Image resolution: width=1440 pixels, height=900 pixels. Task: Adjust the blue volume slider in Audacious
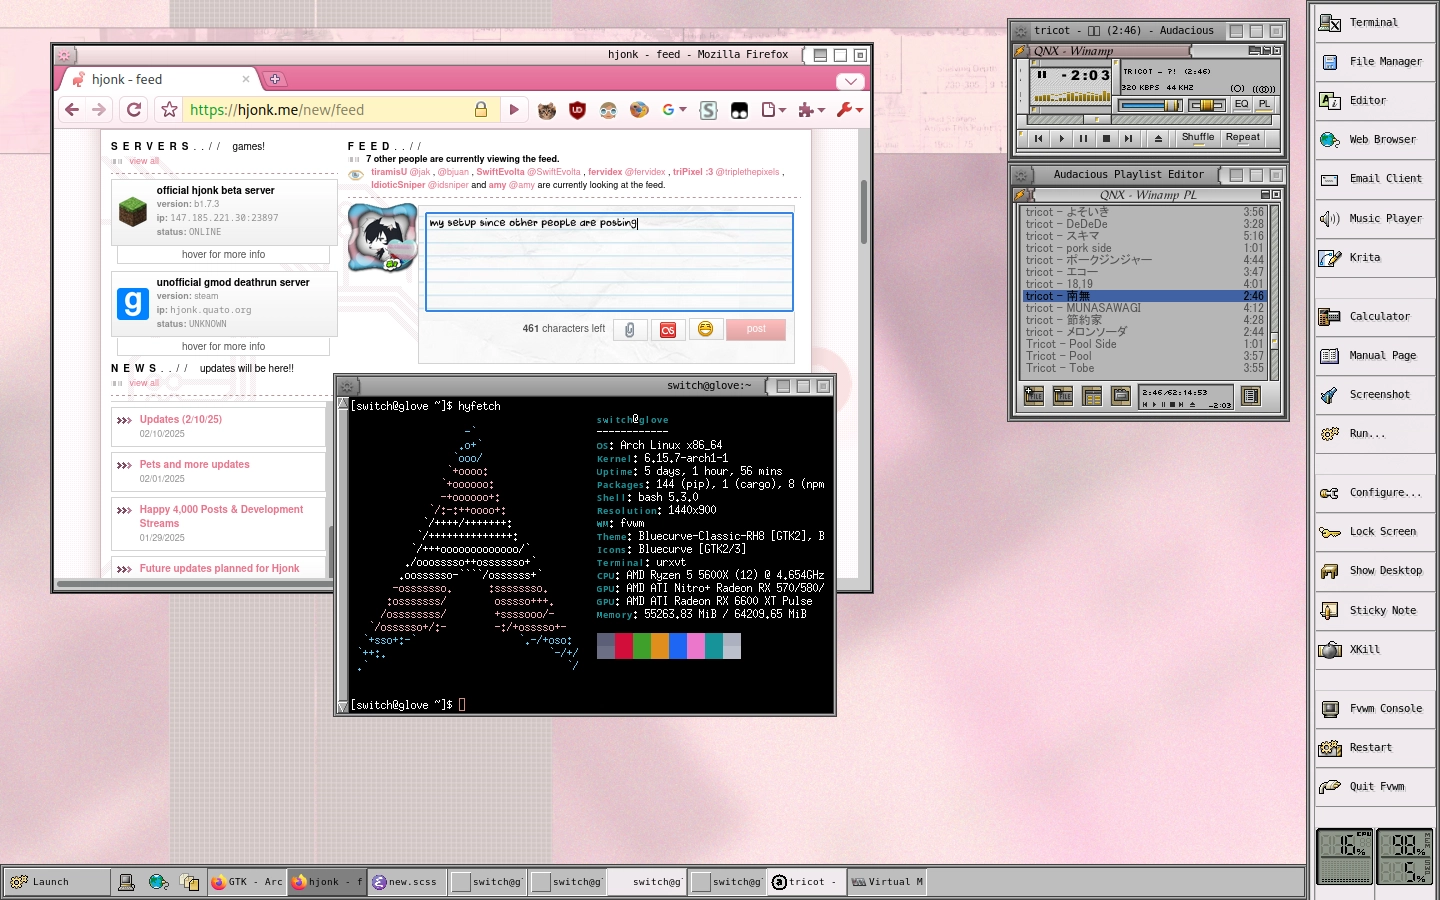[1151, 105]
